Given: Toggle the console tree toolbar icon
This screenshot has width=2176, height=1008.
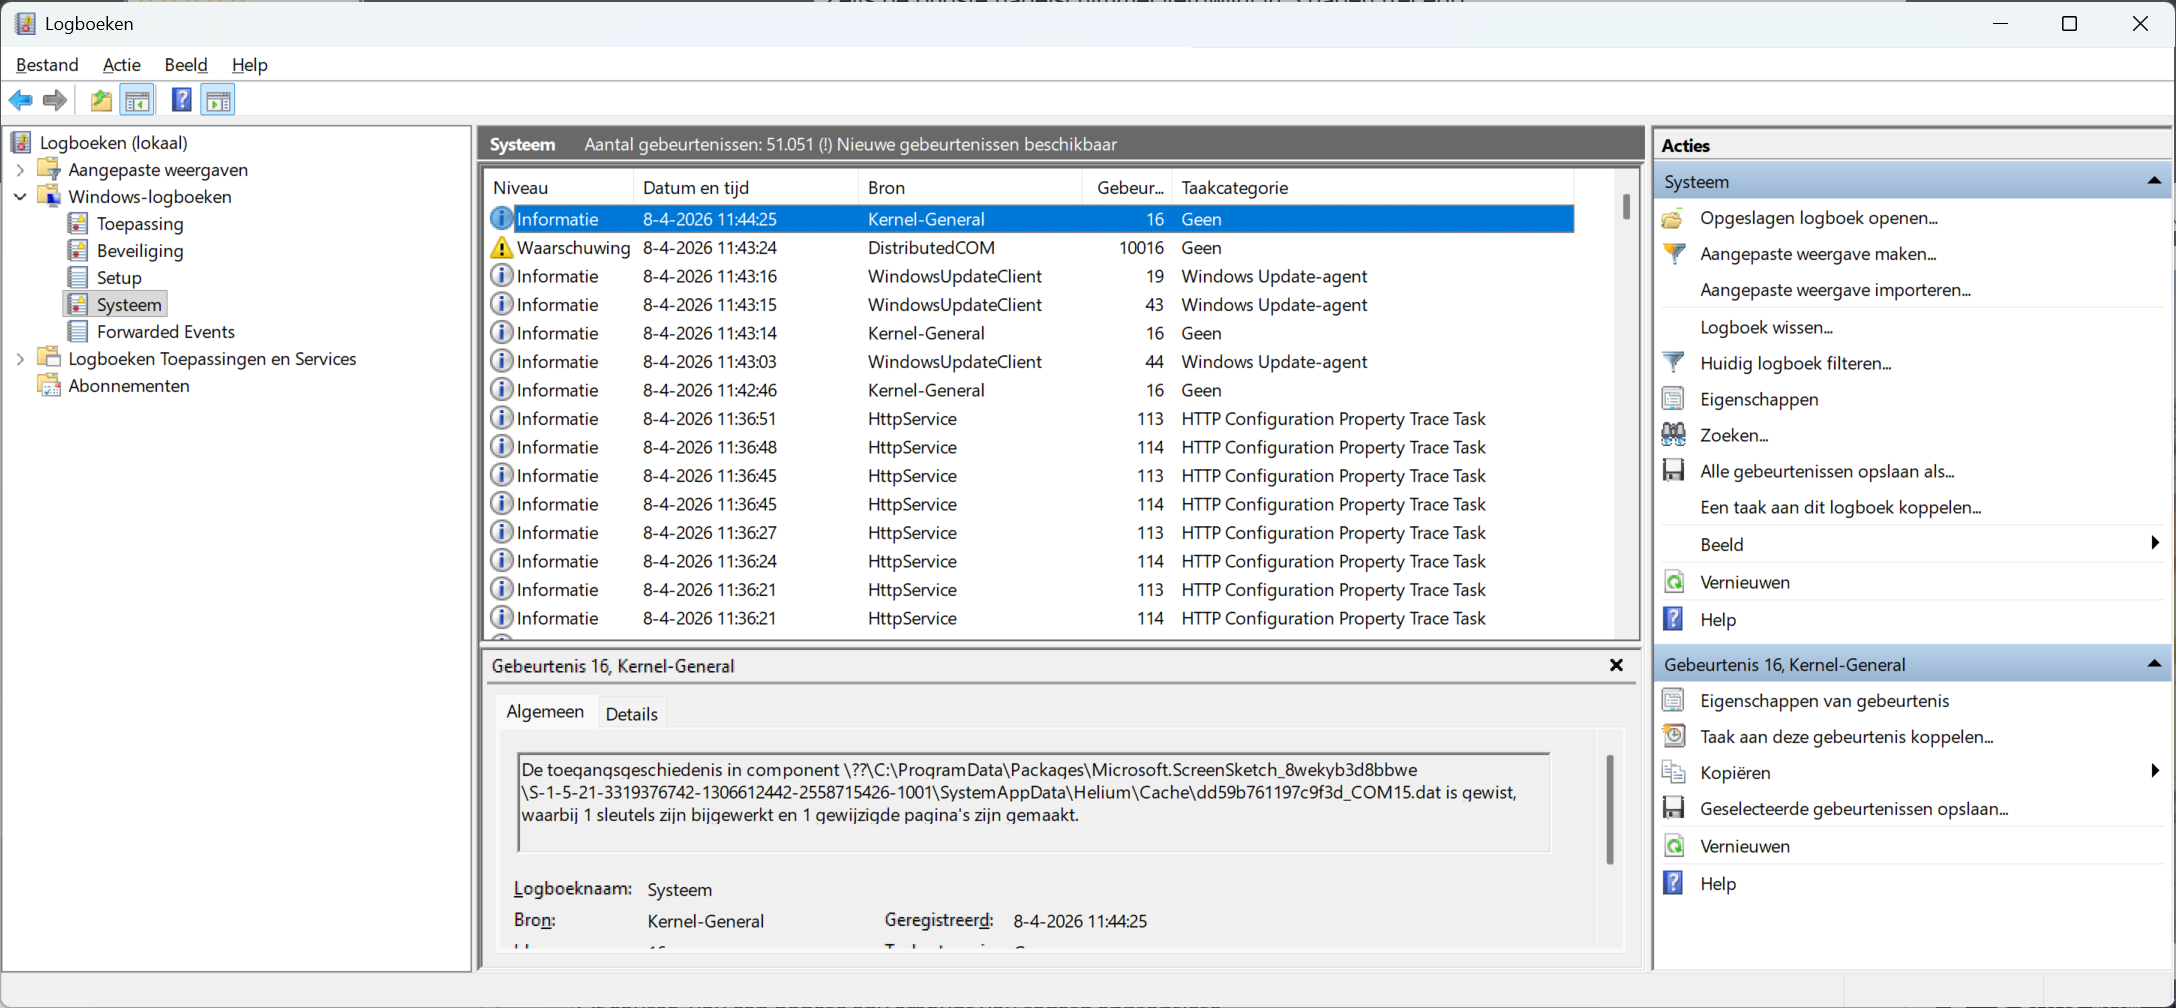Looking at the screenshot, I should coord(138,100).
